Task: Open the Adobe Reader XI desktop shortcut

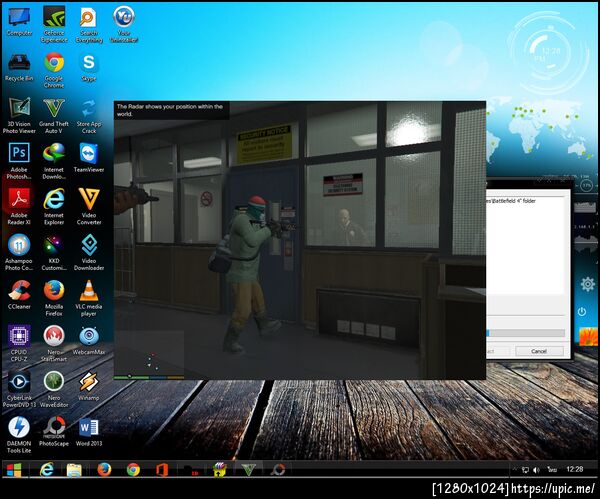Action: [x=19, y=206]
